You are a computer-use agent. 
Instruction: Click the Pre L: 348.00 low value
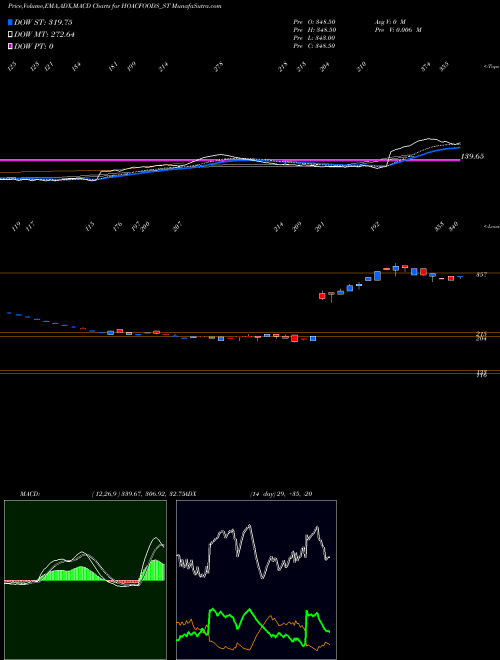tap(314, 38)
